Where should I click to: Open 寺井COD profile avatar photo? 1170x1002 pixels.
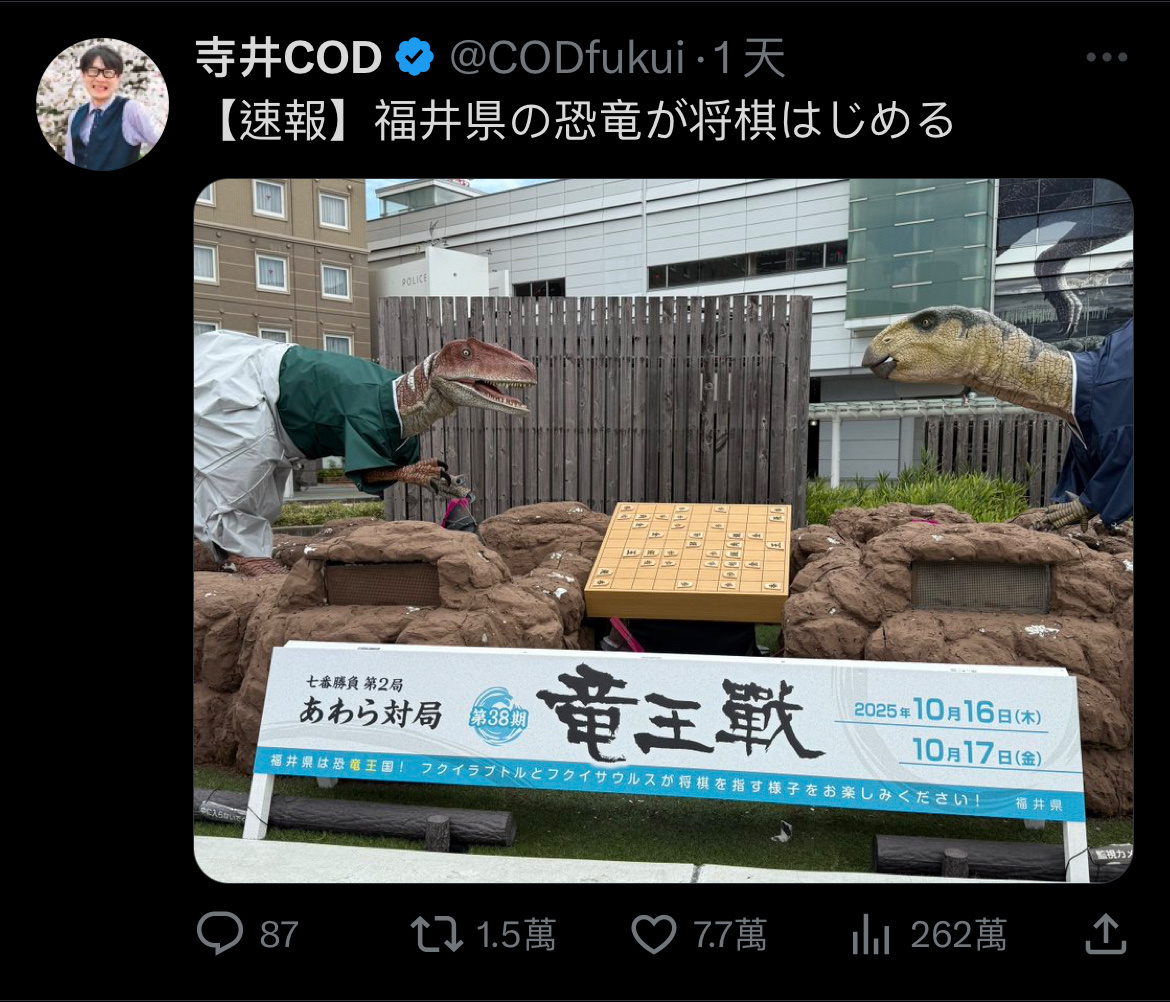click(x=102, y=104)
